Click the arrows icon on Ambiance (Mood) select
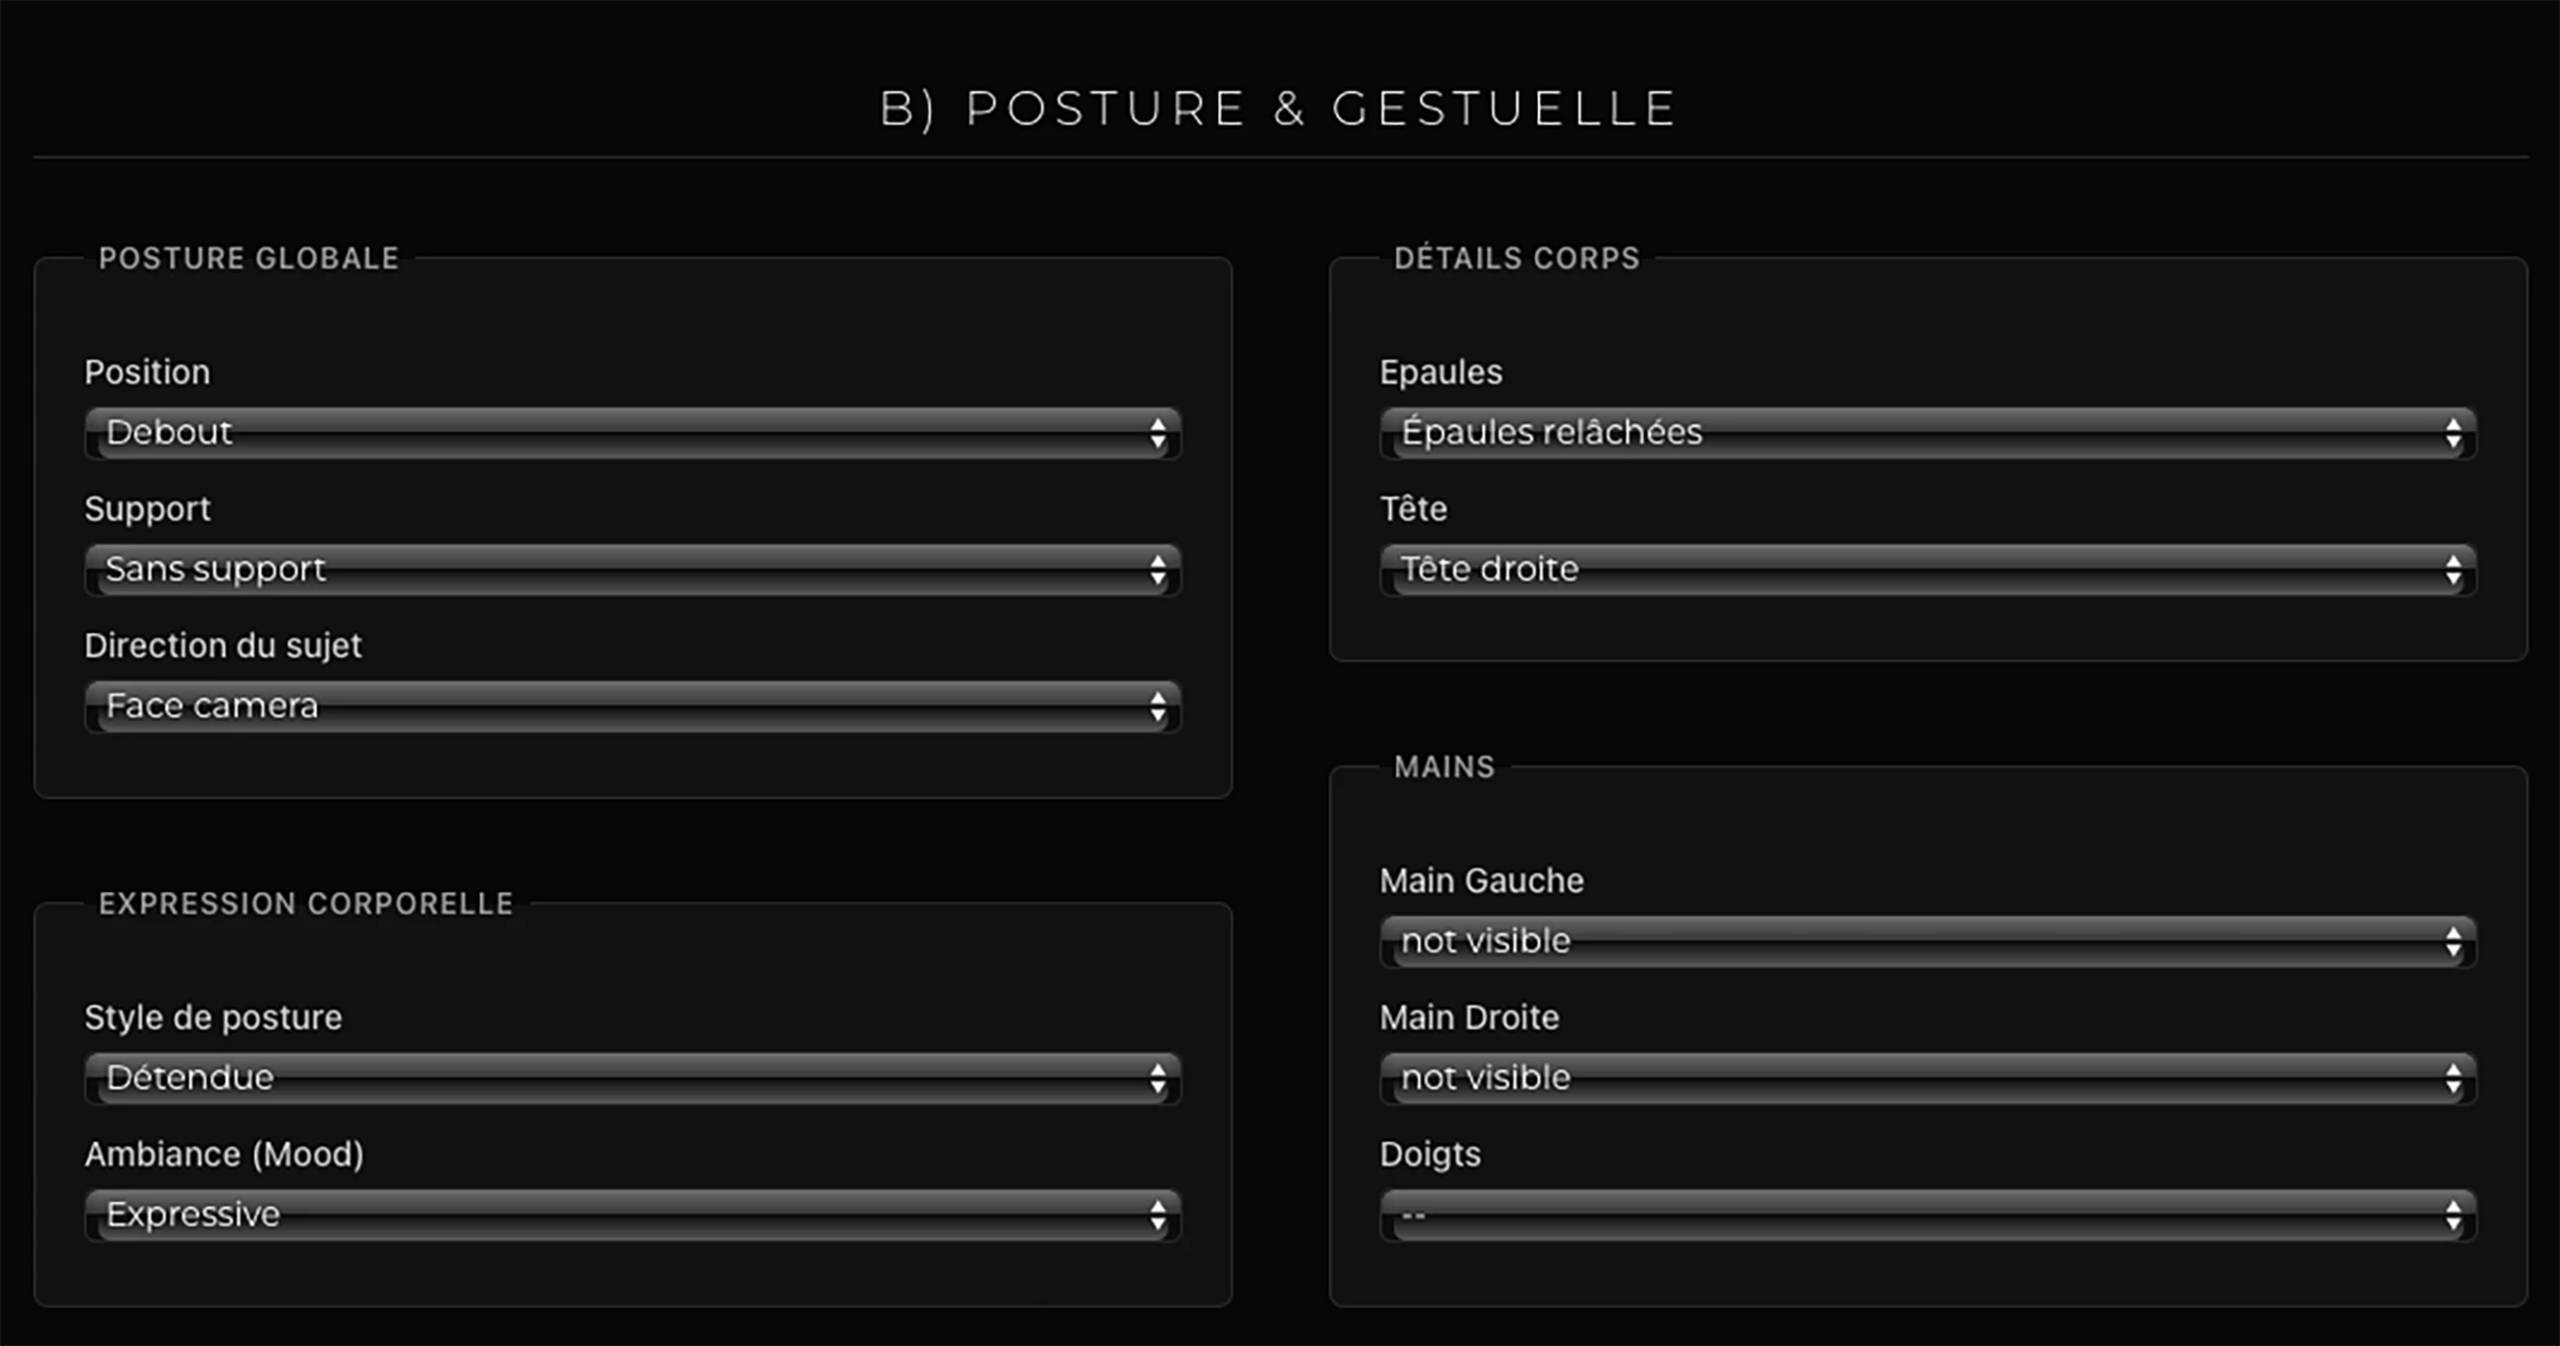The height and width of the screenshot is (1346, 2560). pos(1157,1215)
